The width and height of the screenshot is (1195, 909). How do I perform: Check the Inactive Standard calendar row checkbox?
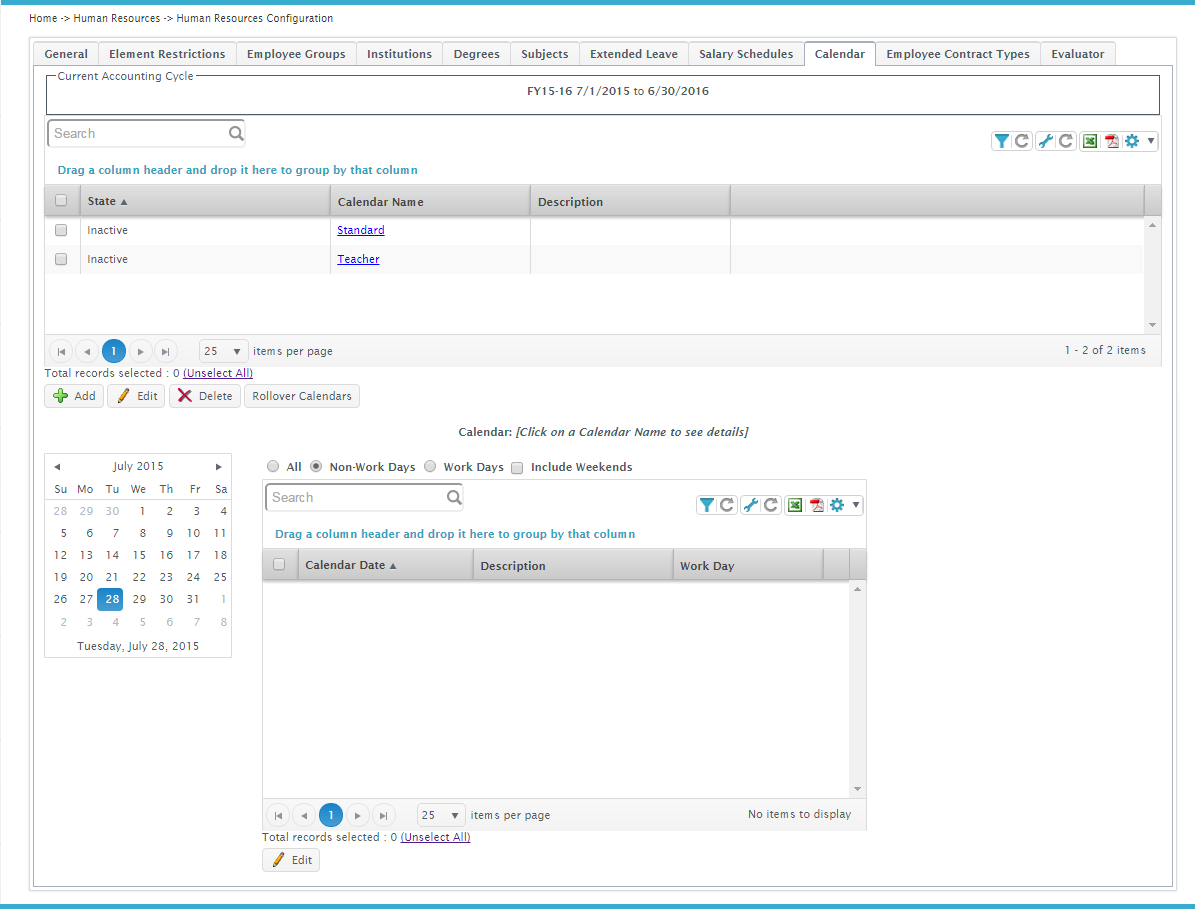[61, 230]
